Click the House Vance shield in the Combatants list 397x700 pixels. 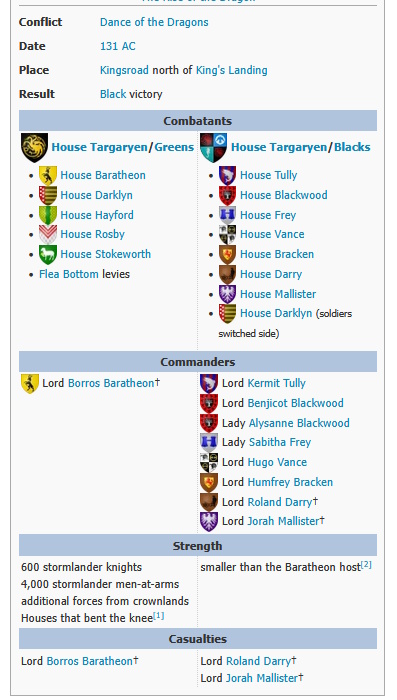[x=227, y=234]
